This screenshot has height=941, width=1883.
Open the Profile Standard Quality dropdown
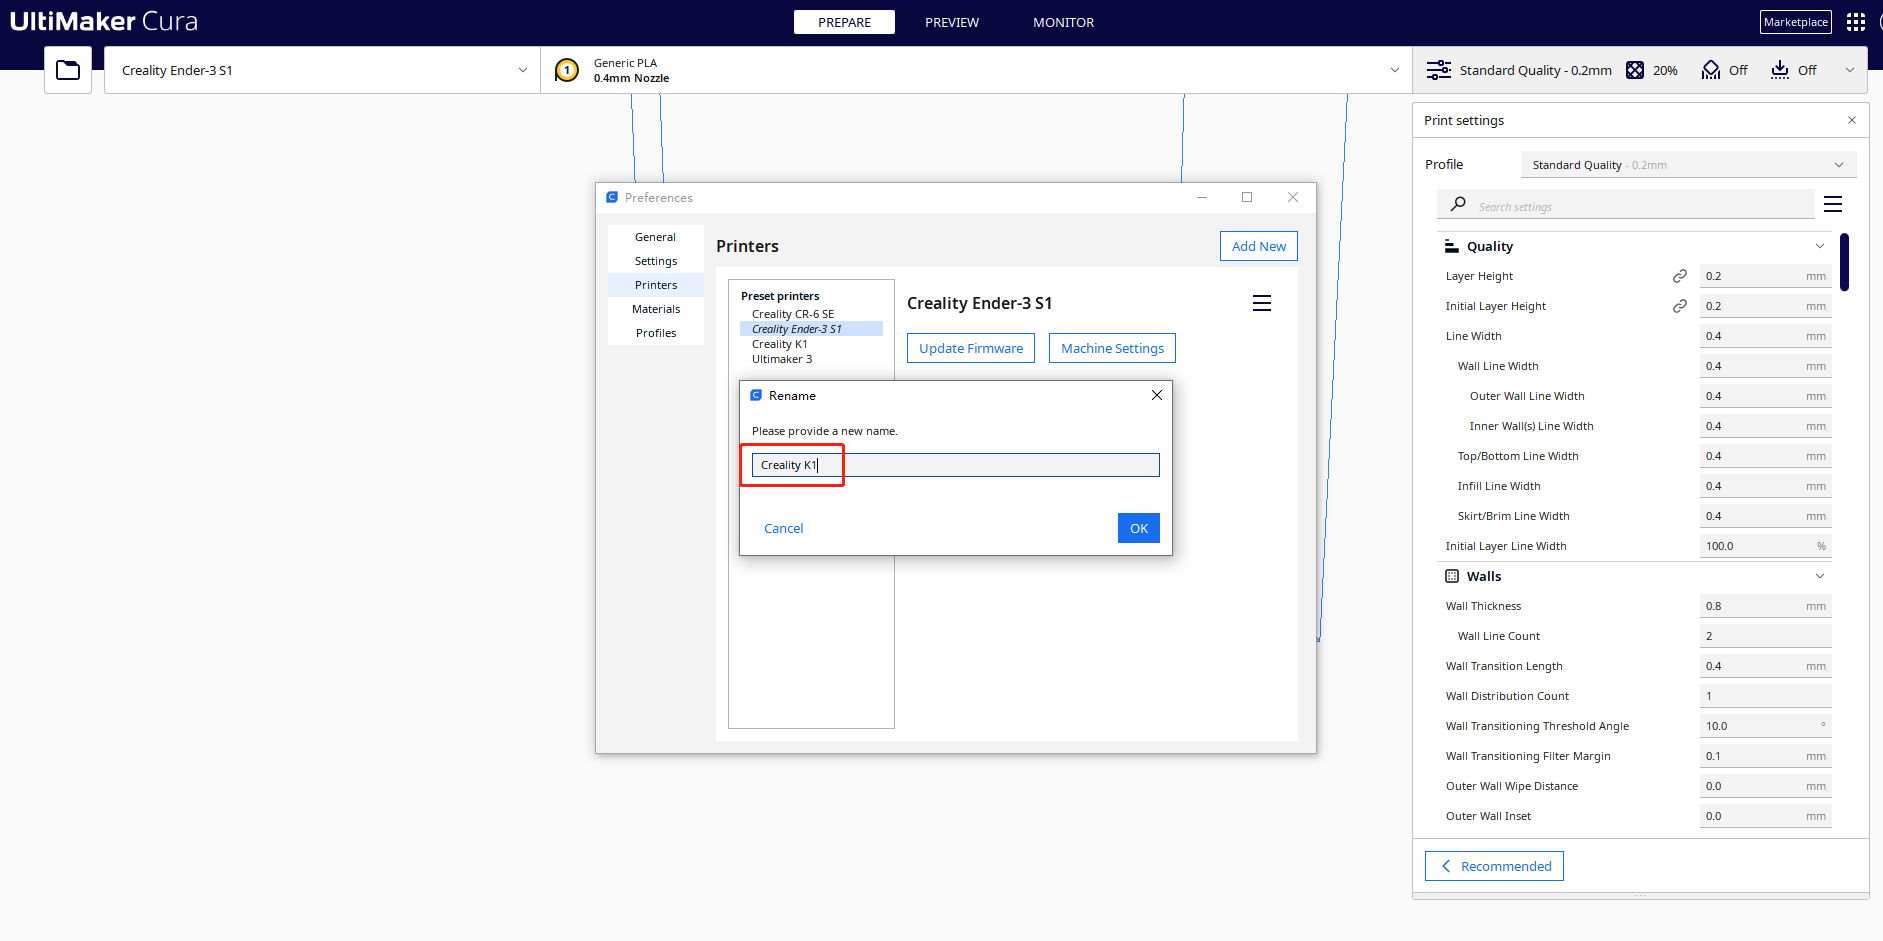pos(1688,165)
